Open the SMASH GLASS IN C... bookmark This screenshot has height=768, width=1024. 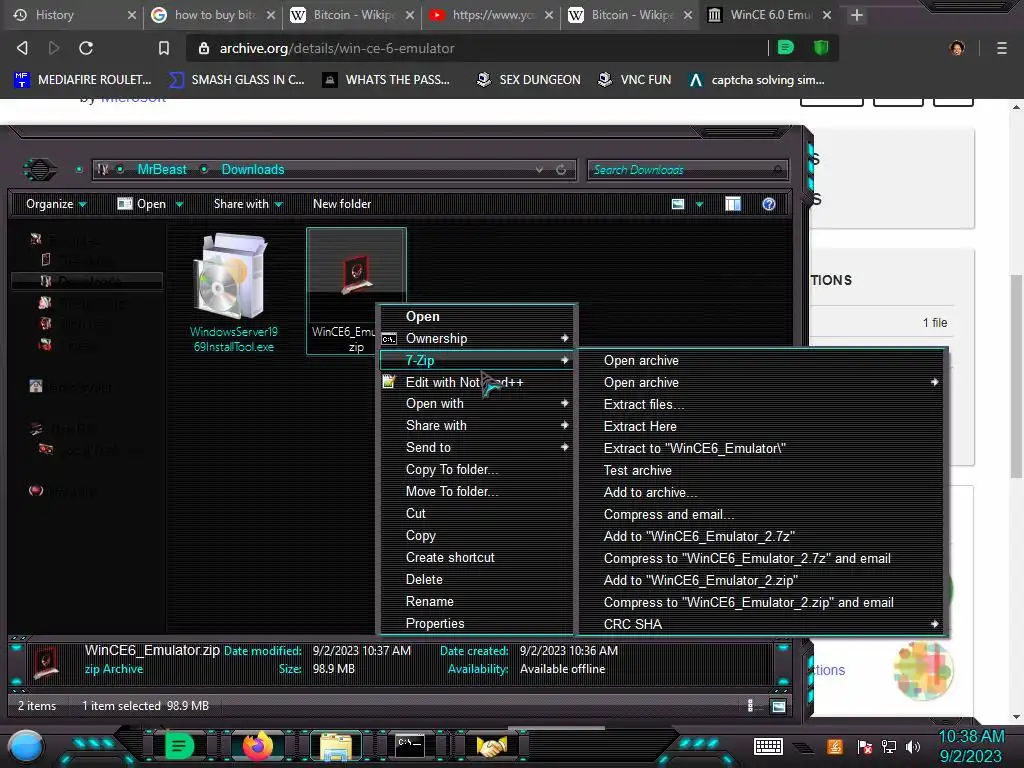click(x=236, y=80)
